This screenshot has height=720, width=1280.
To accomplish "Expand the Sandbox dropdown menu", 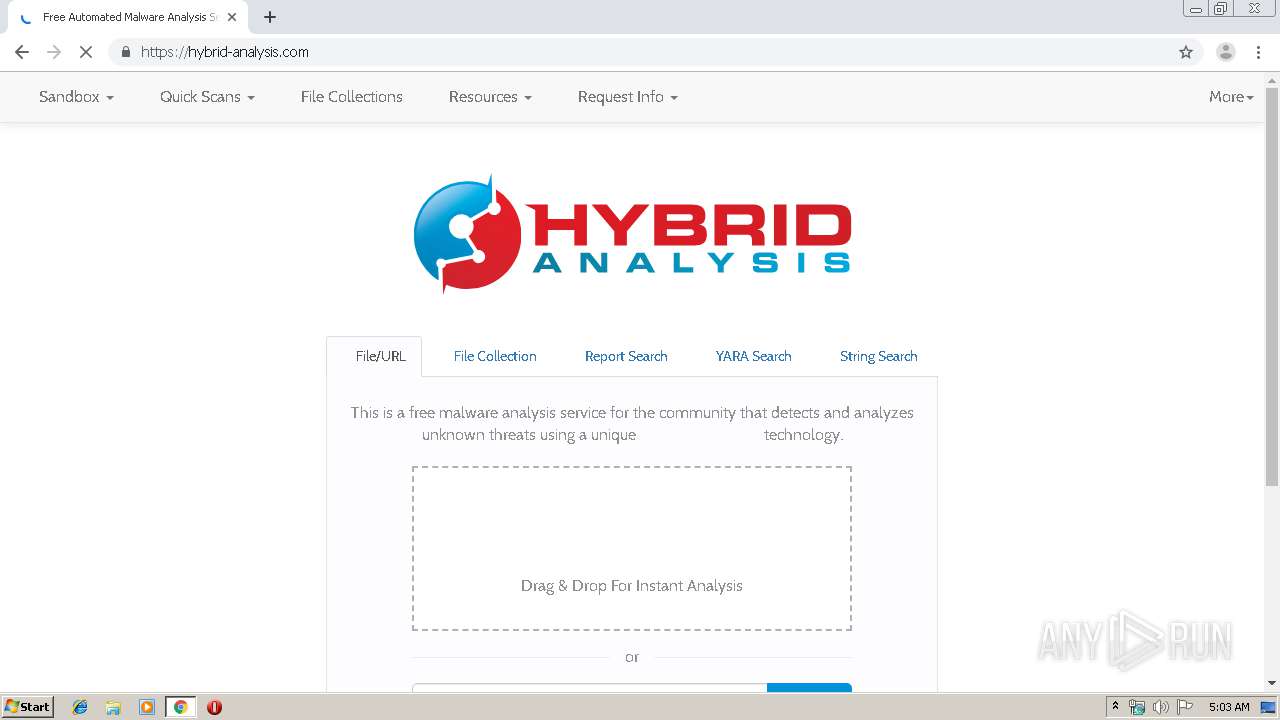I will pos(76,97).
